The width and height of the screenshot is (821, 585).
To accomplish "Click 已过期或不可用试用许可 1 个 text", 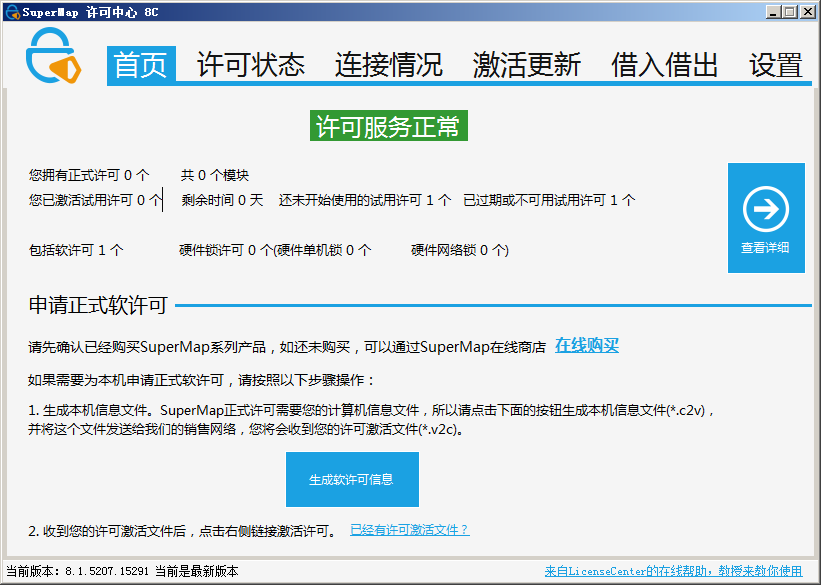I will pyautogui.click(x=549, y=200).
